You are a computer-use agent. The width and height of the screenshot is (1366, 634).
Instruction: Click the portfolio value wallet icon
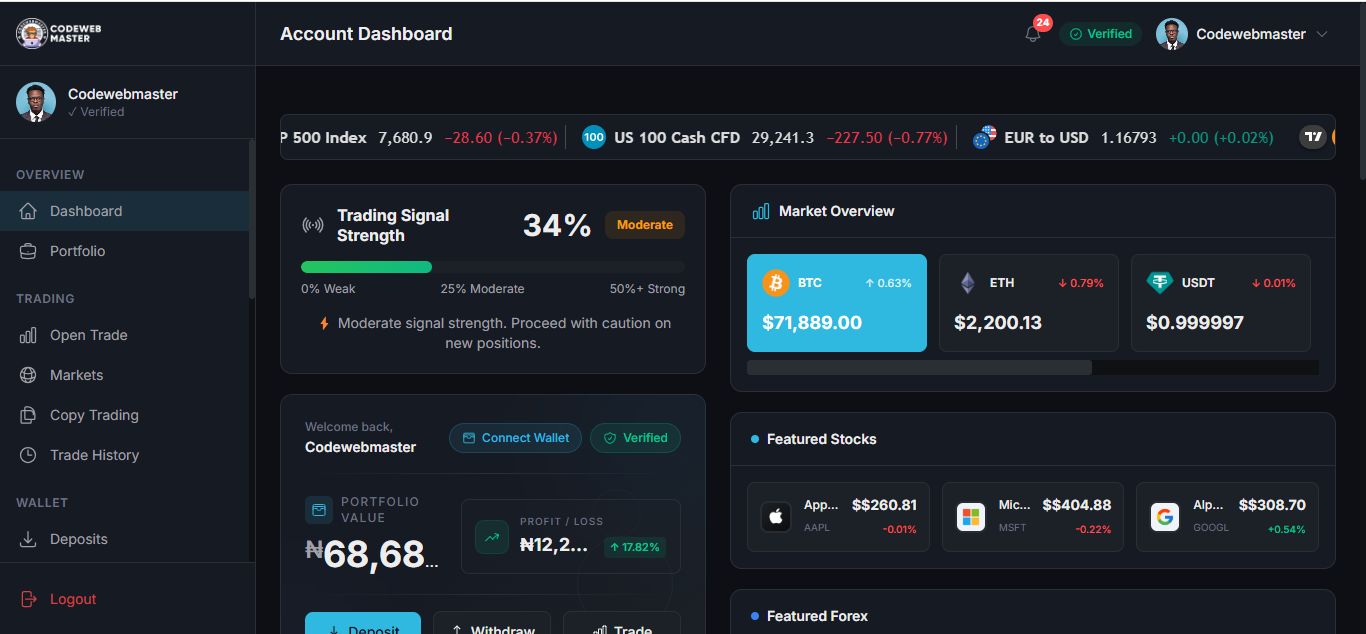click(319, 510)
